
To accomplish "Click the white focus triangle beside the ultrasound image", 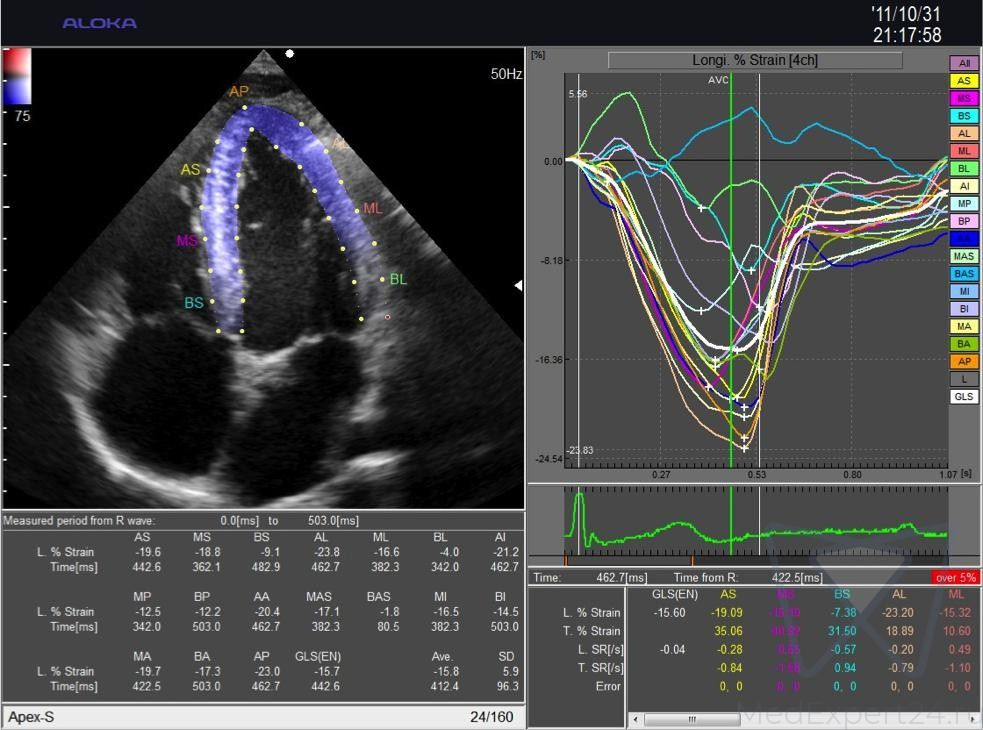I will tap(518, 286).
